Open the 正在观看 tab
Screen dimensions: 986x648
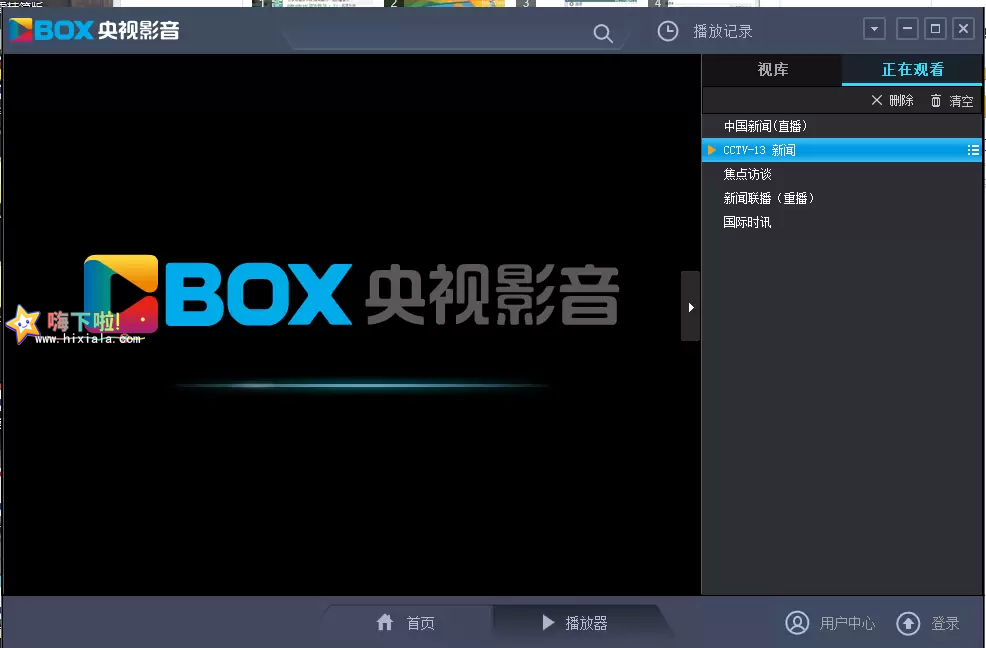pyautogui.click(x=913, y=70)
